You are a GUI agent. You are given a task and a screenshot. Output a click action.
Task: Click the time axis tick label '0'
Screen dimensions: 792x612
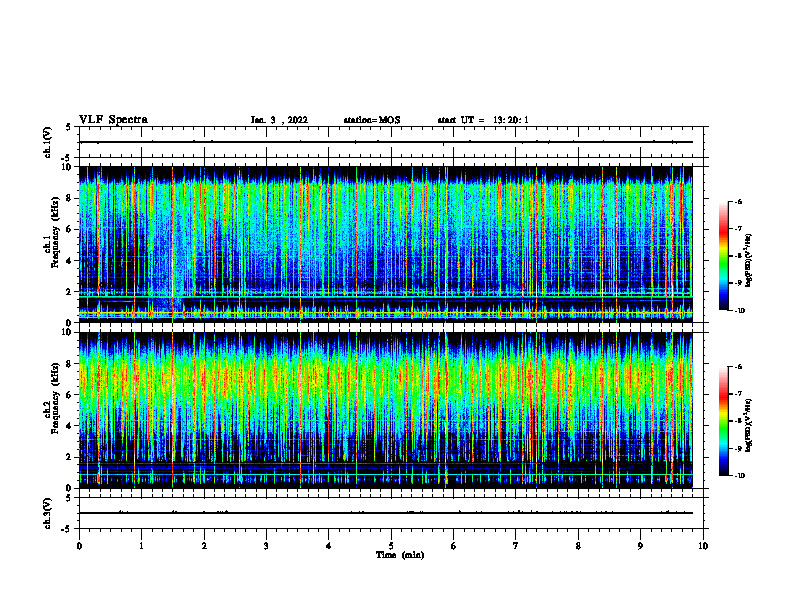pos(79,546)
